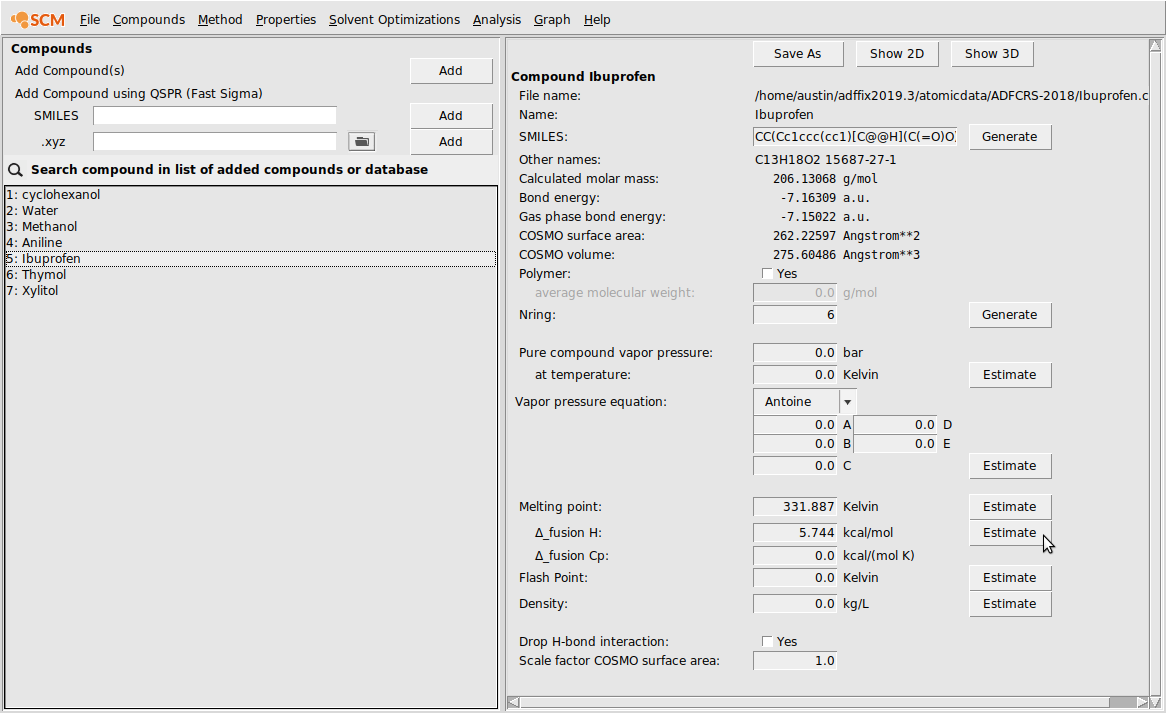Click the vertical scrollbar up arrow

pos(1155,45)
